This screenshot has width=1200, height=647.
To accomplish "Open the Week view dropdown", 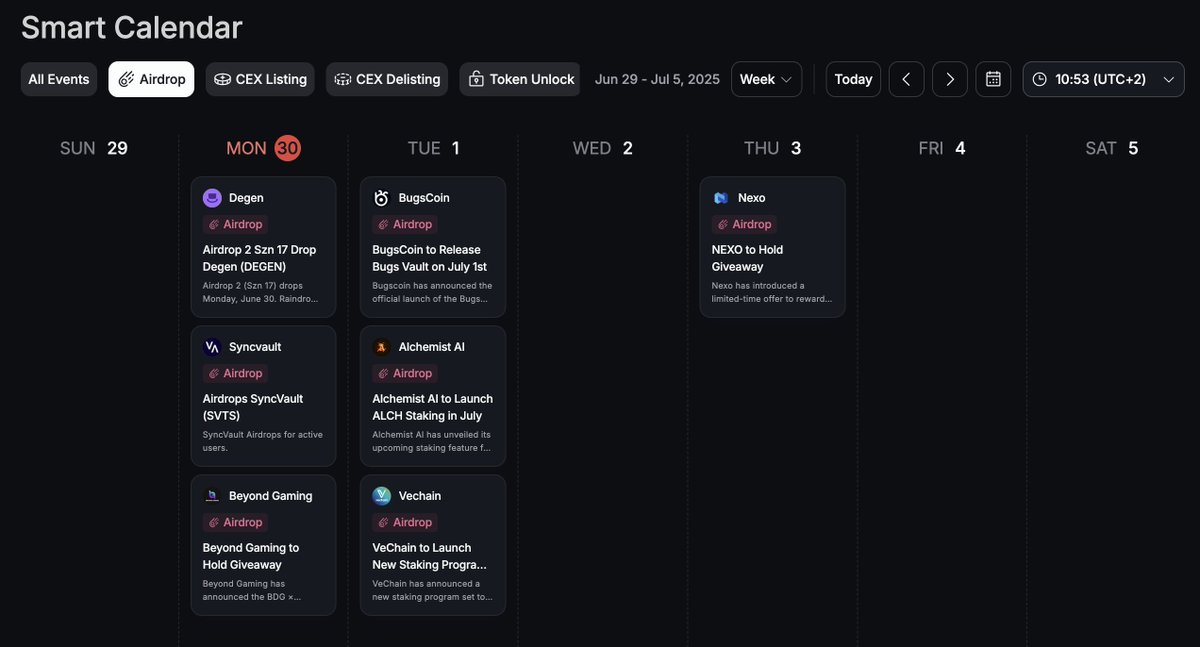I will [x=766, y=79].
